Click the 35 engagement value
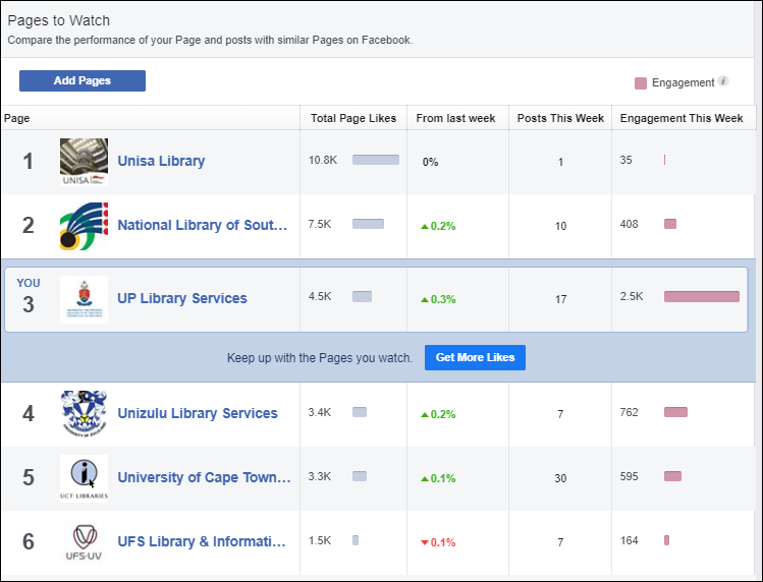 point(626,160)
